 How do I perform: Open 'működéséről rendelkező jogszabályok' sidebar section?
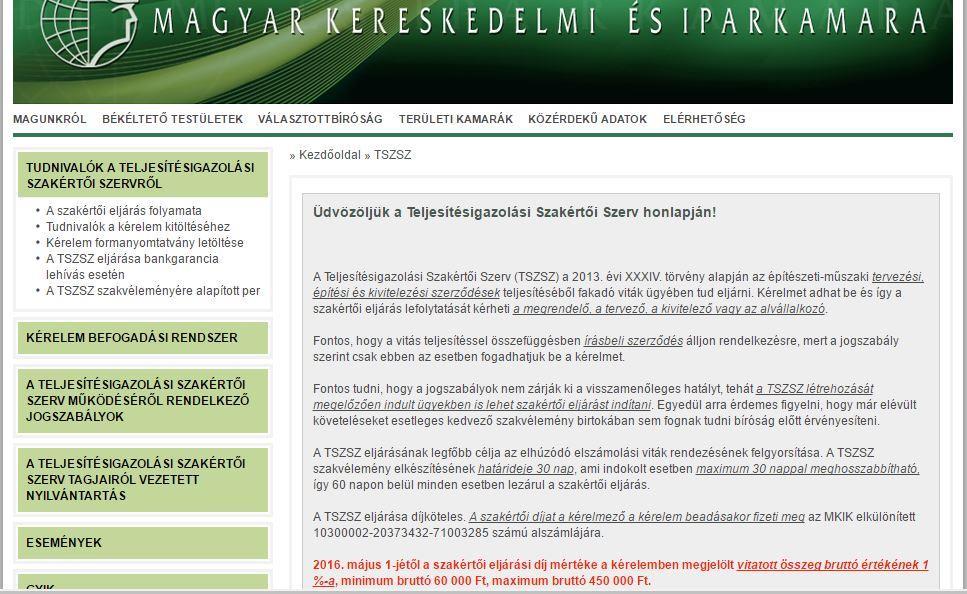(143, 401)
